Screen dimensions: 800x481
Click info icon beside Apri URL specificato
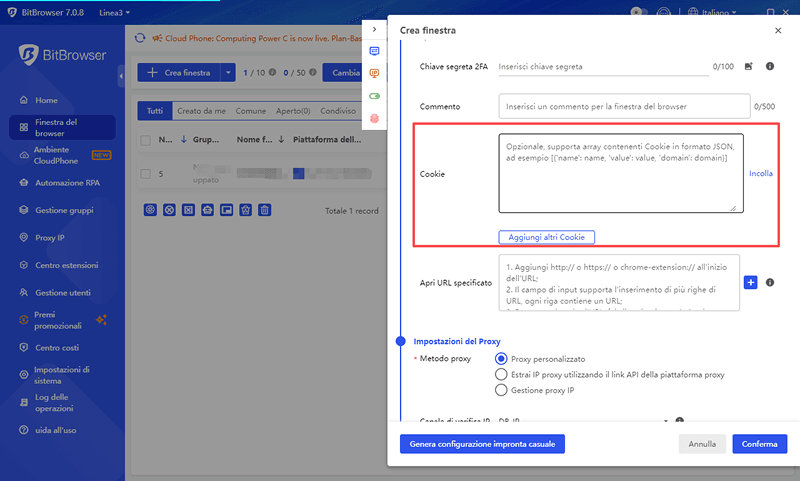coord(770,283)
